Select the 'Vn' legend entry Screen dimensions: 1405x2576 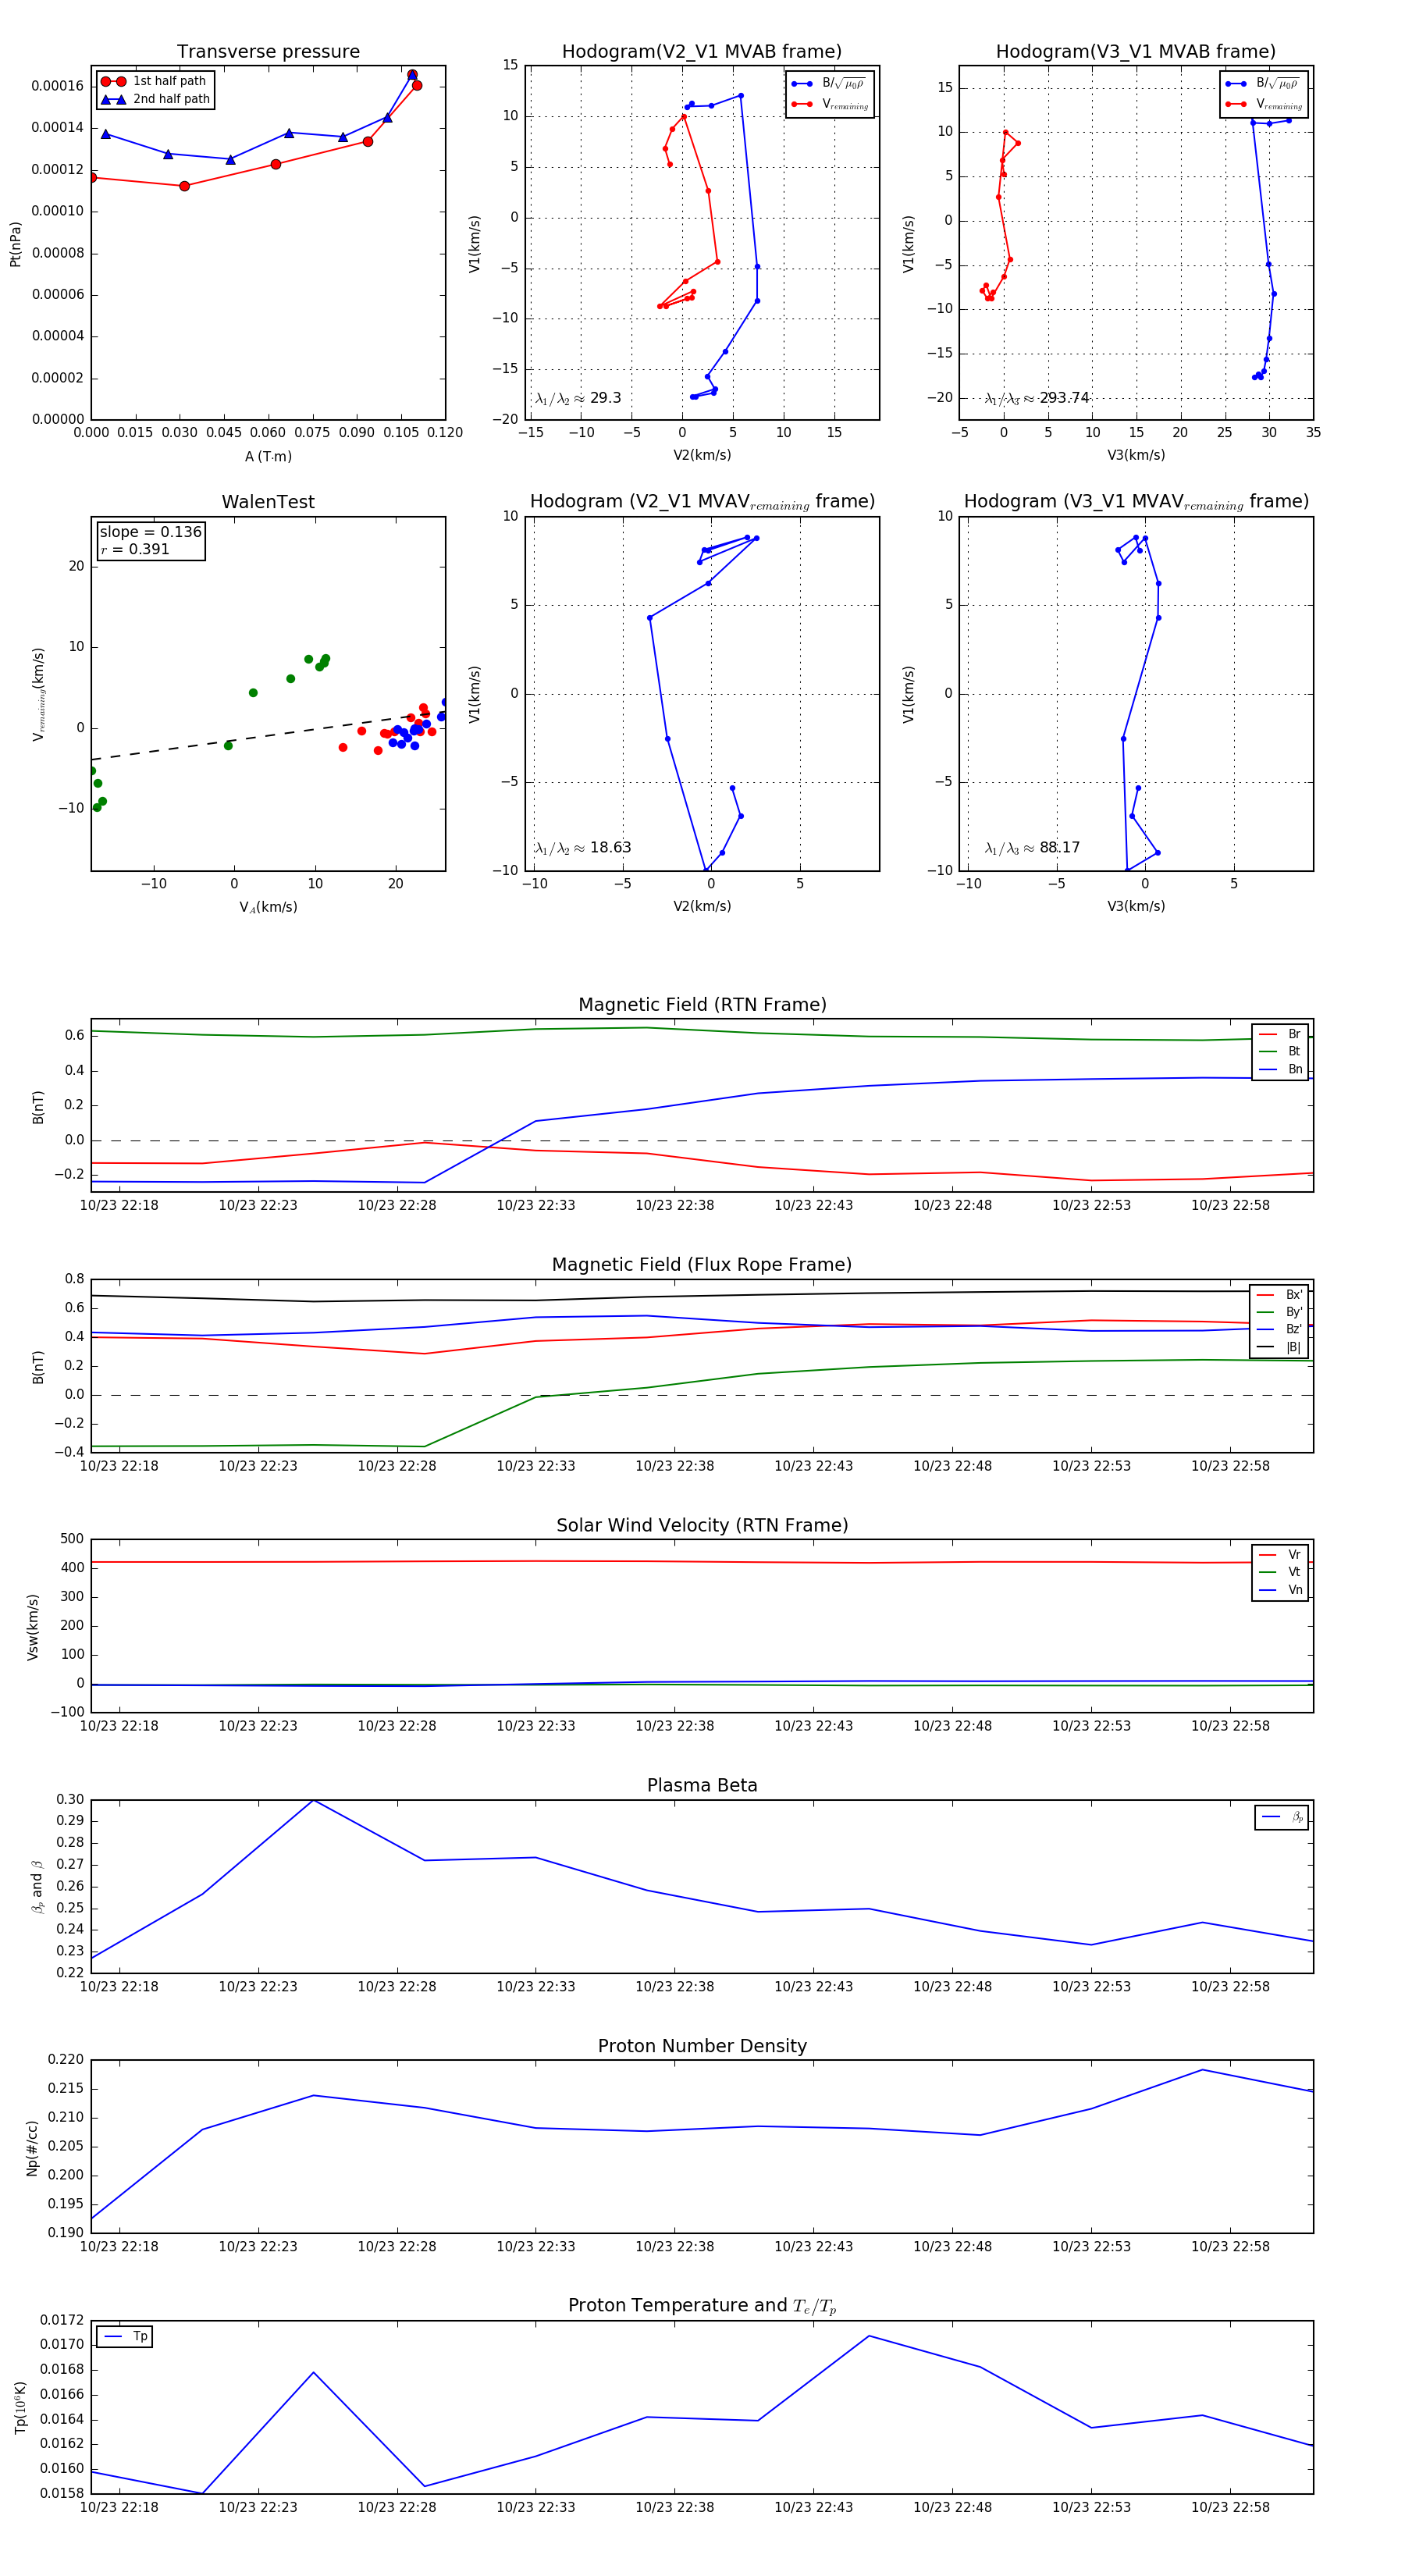click(x=1280, y=1590)
